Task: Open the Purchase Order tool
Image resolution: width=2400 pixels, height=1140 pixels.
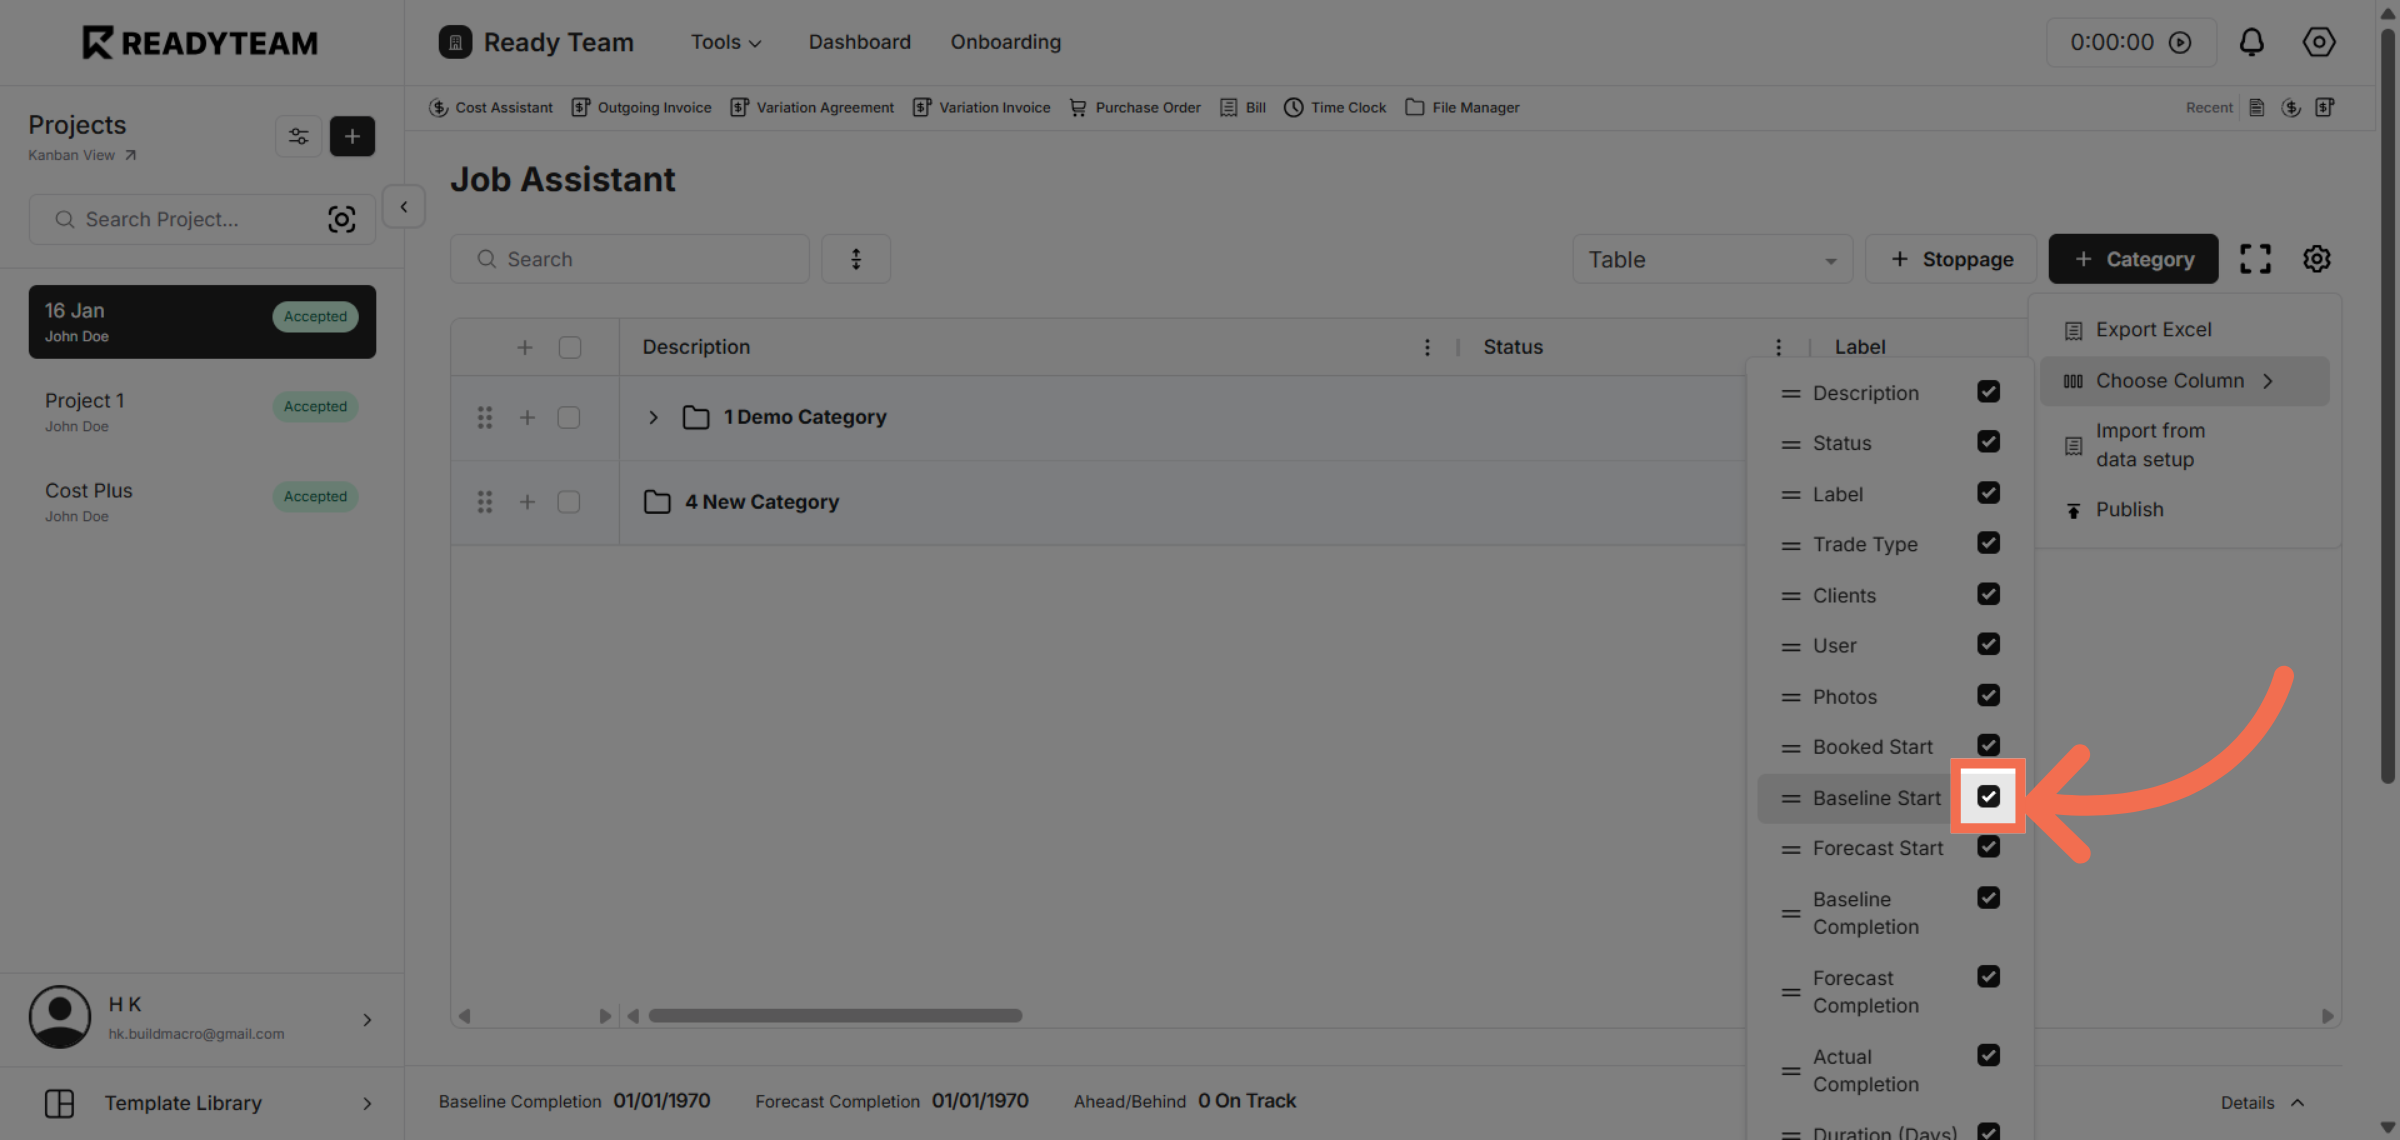Action: click(x=1134, y=107)
